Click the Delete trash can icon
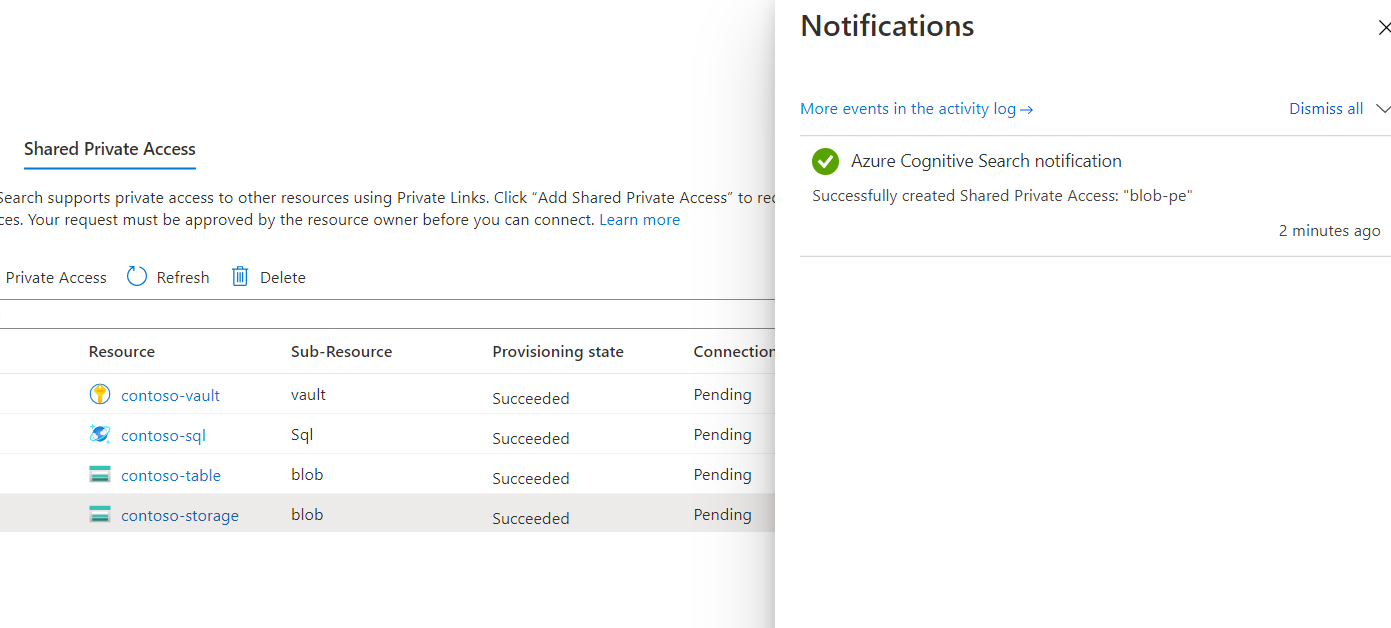This screenshot has height=628, width=1391. coord(240,277)
